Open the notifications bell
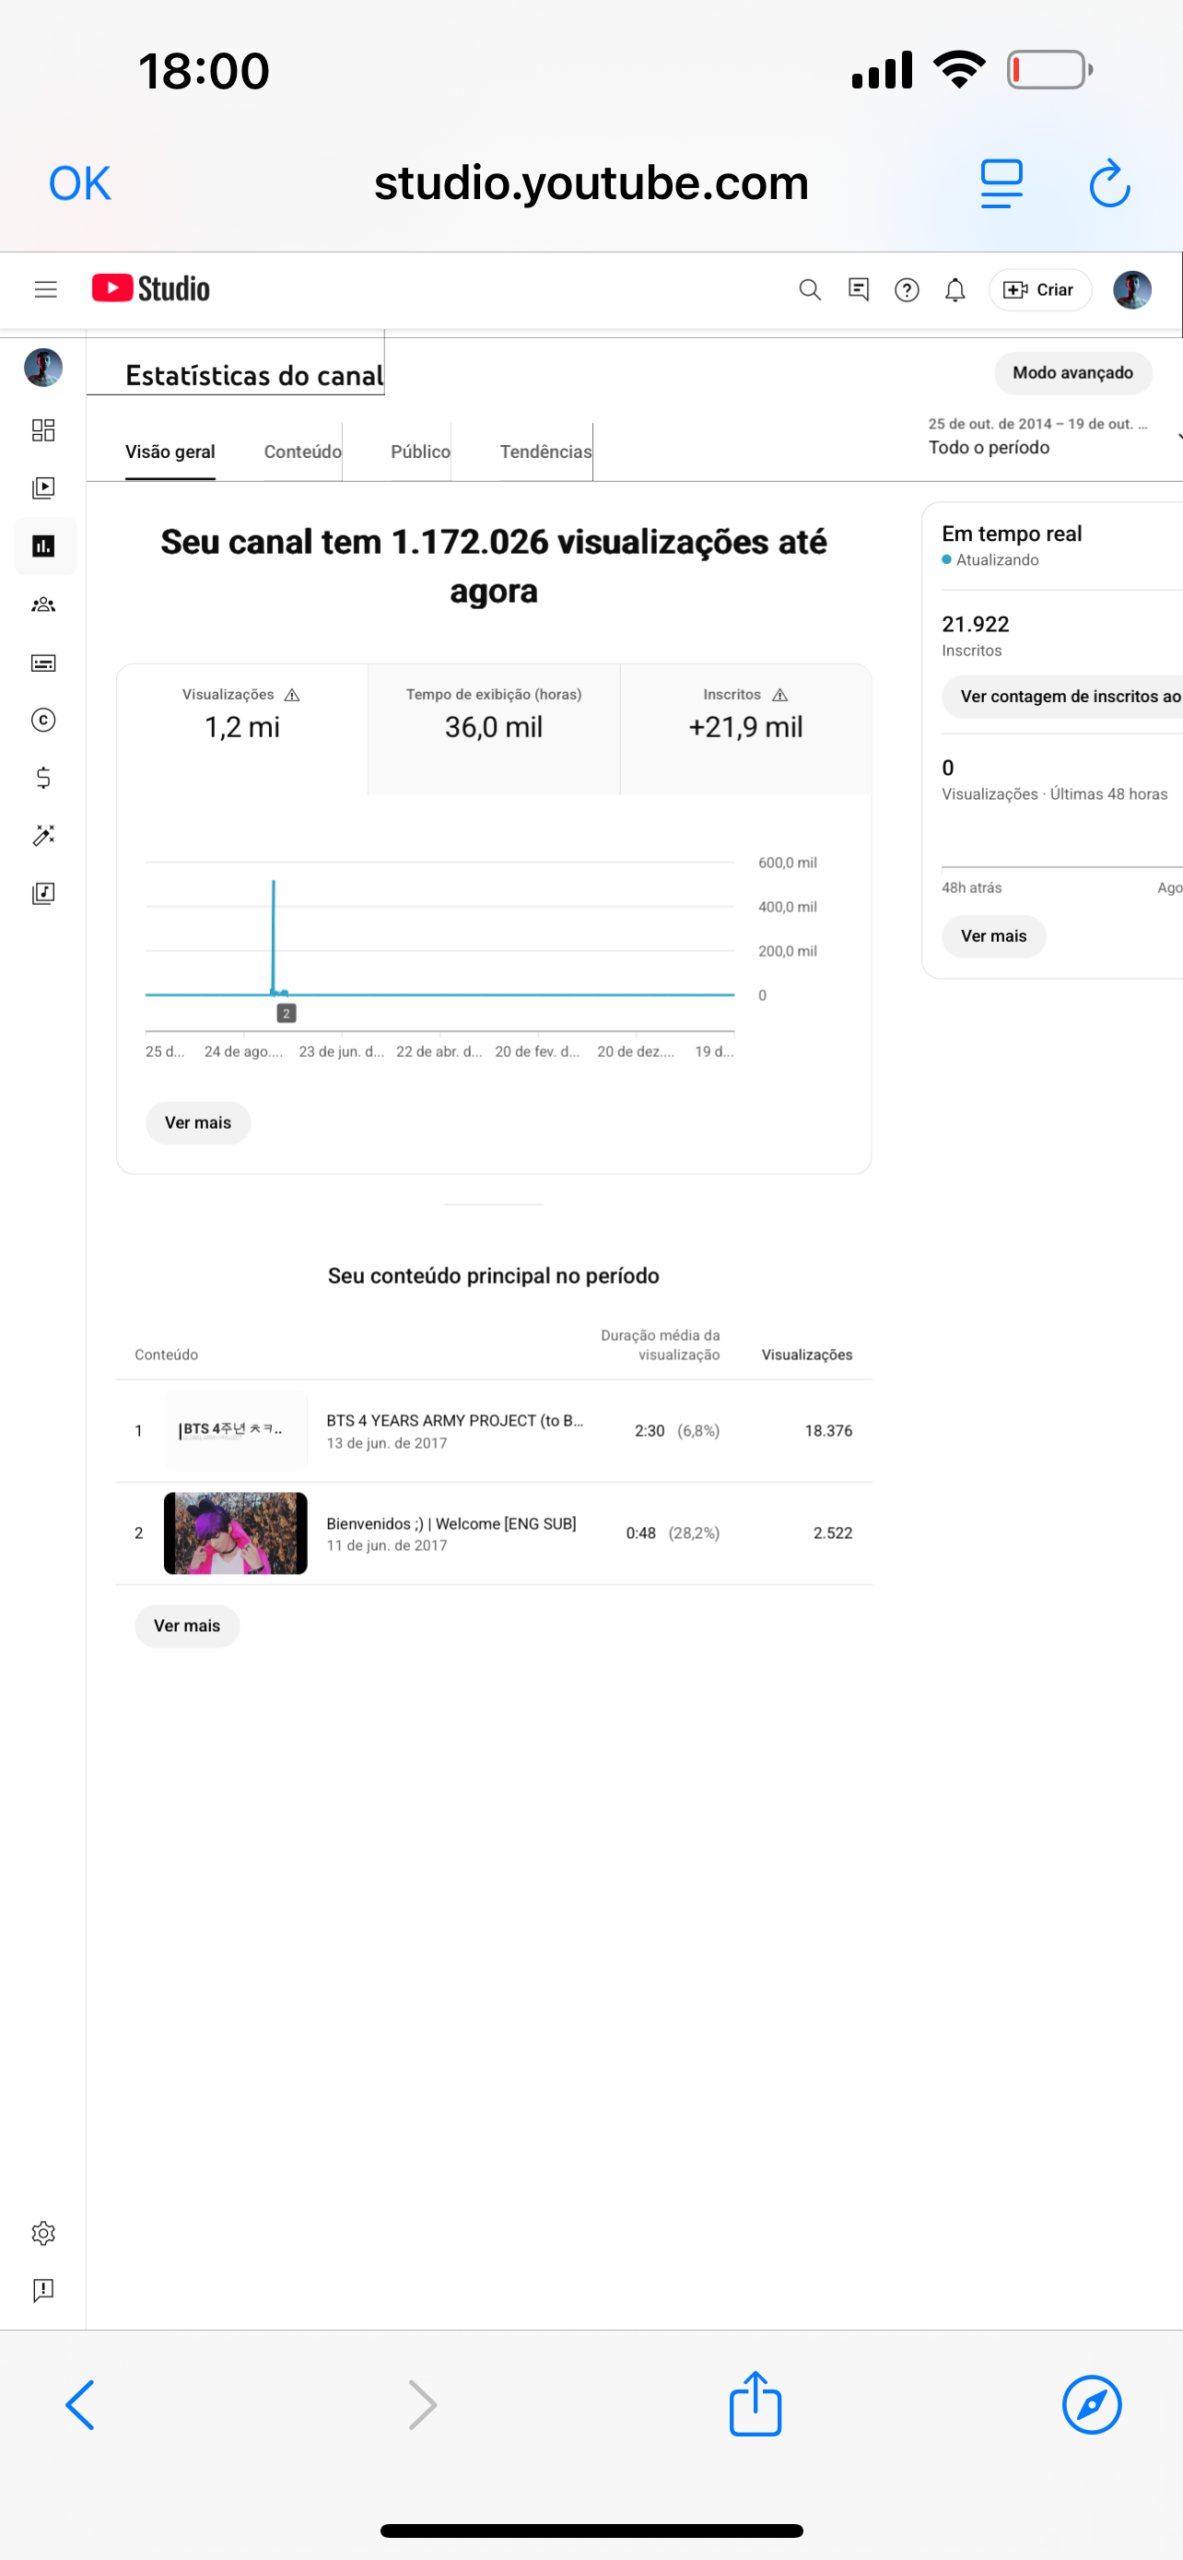The height and width of the screenshot is (2560, 1183). [955, 290]
